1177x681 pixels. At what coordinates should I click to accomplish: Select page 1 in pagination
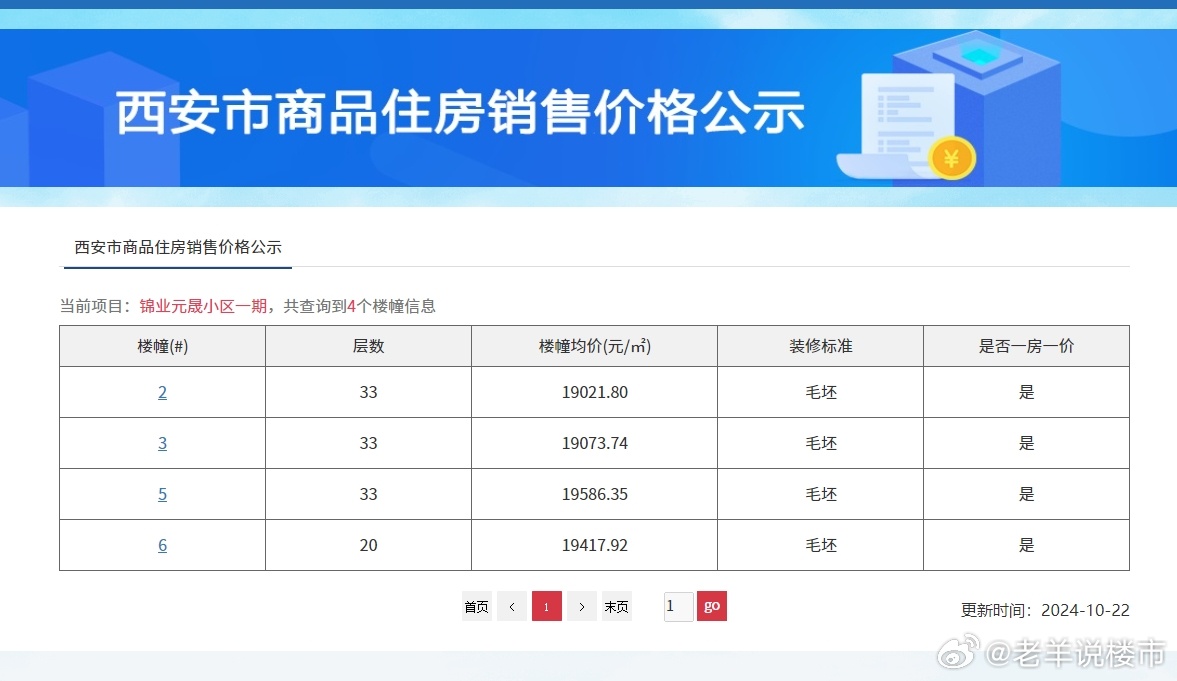click(x=546, y=607)
